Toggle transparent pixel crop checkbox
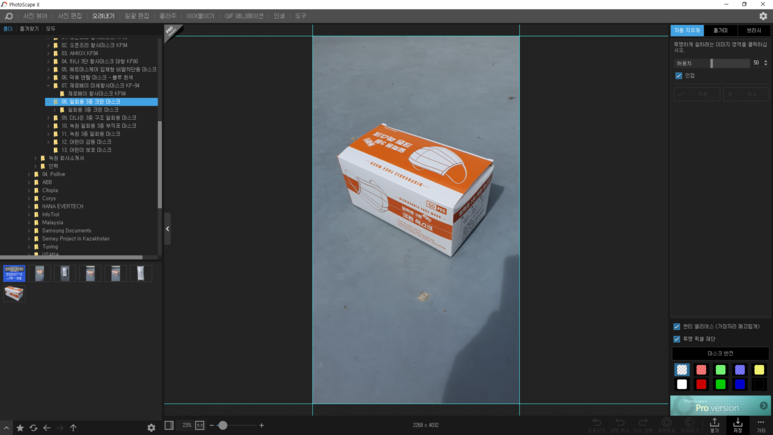This screenshot has width=773, height=435. 677,339
